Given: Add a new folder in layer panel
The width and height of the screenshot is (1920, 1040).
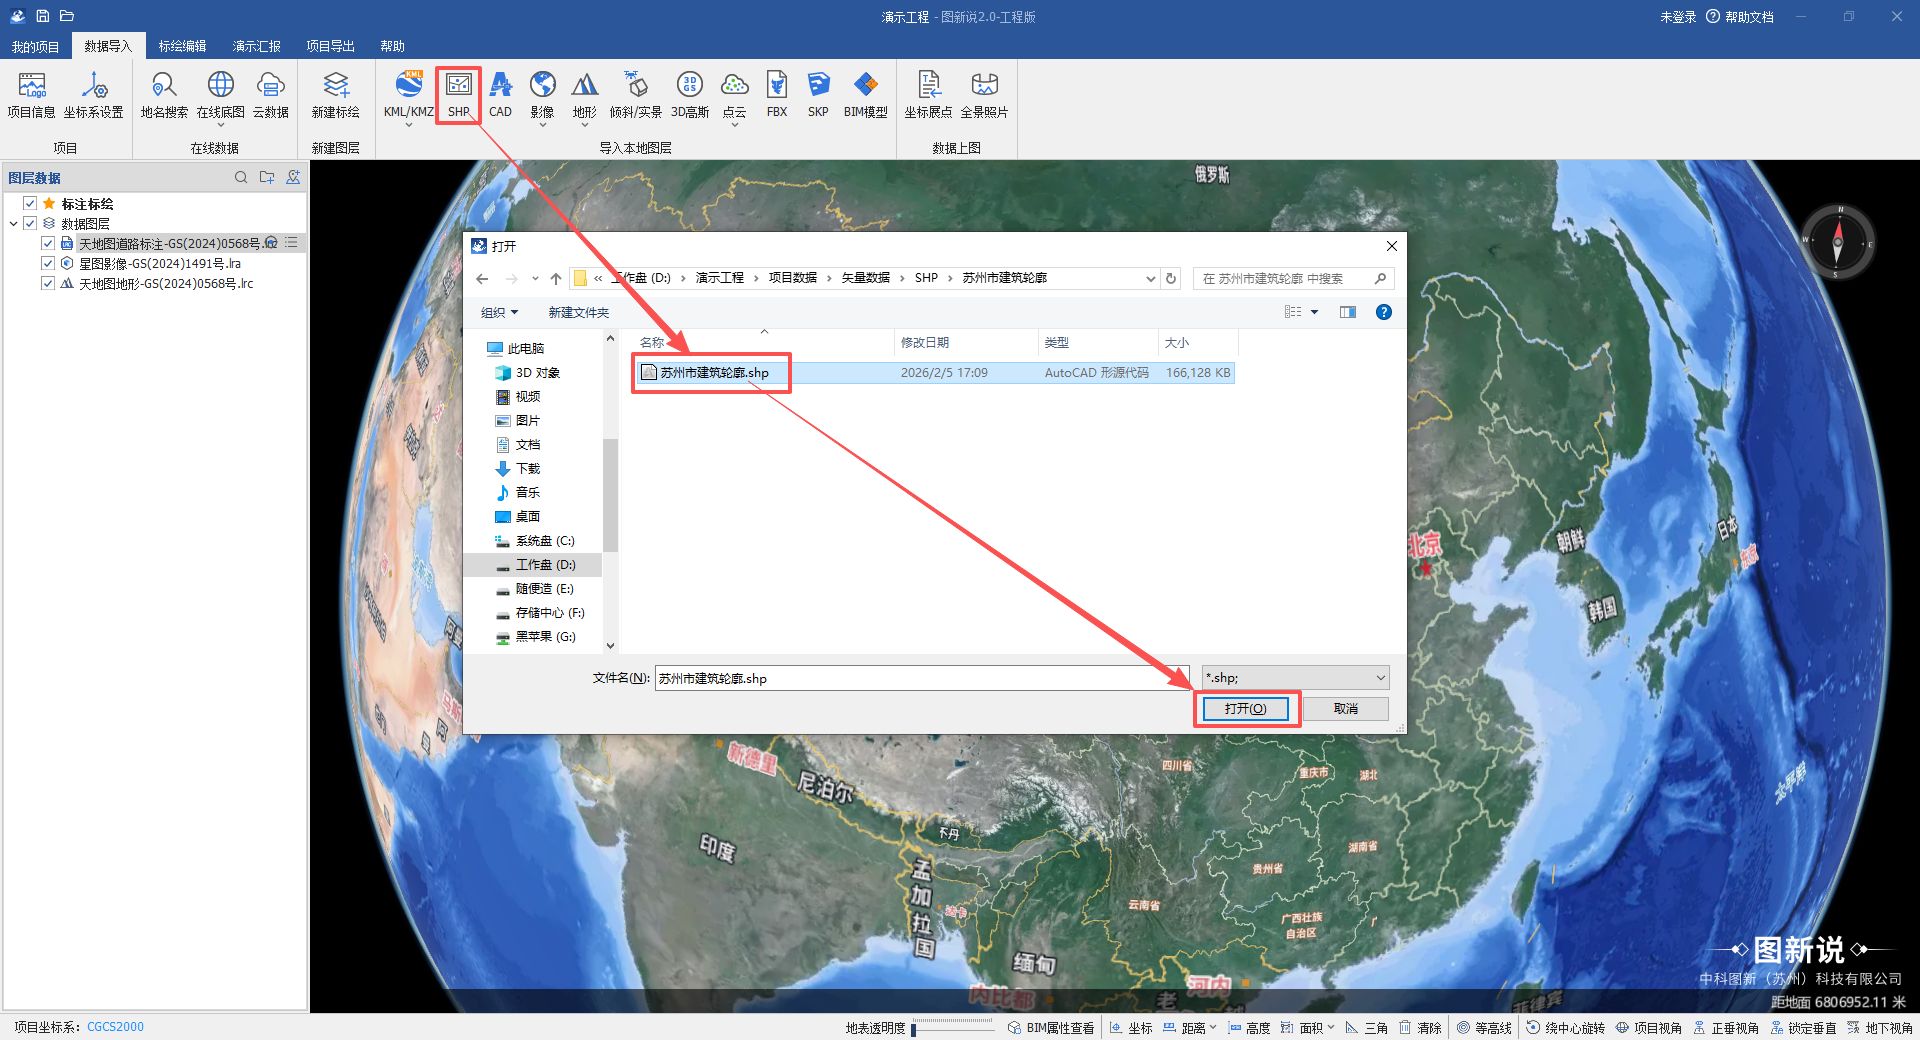Looking at the screenshot, I should point(267,177).
